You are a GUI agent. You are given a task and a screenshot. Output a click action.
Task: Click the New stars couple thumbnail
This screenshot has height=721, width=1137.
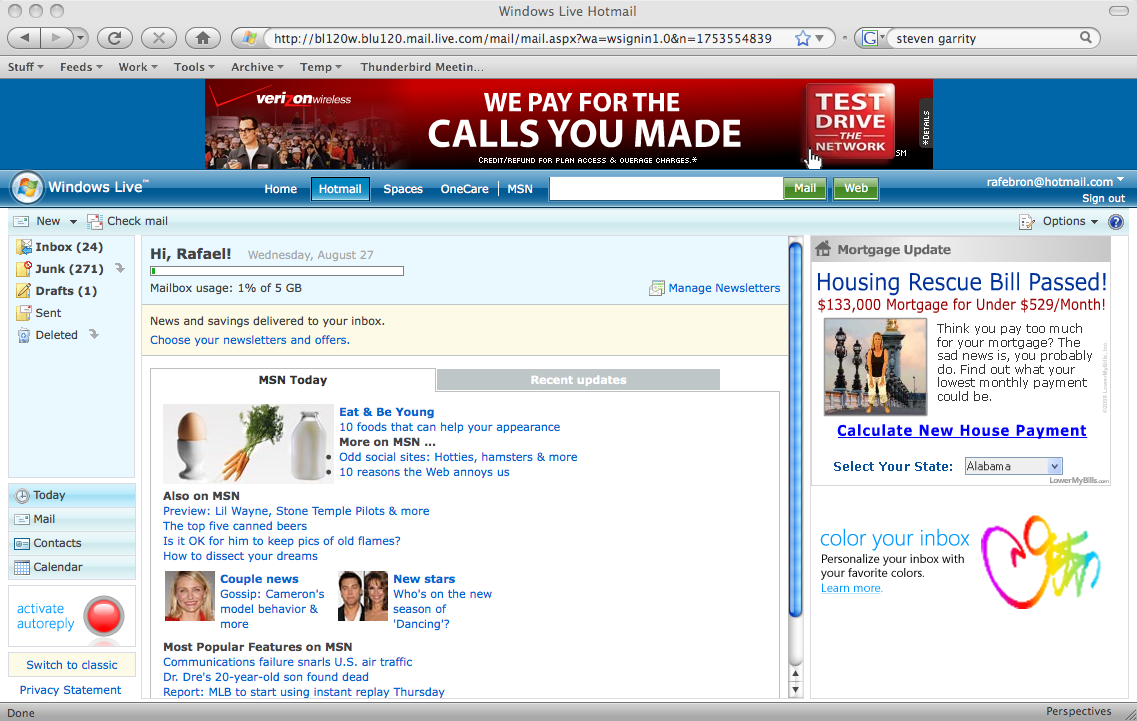click(363, 596)
